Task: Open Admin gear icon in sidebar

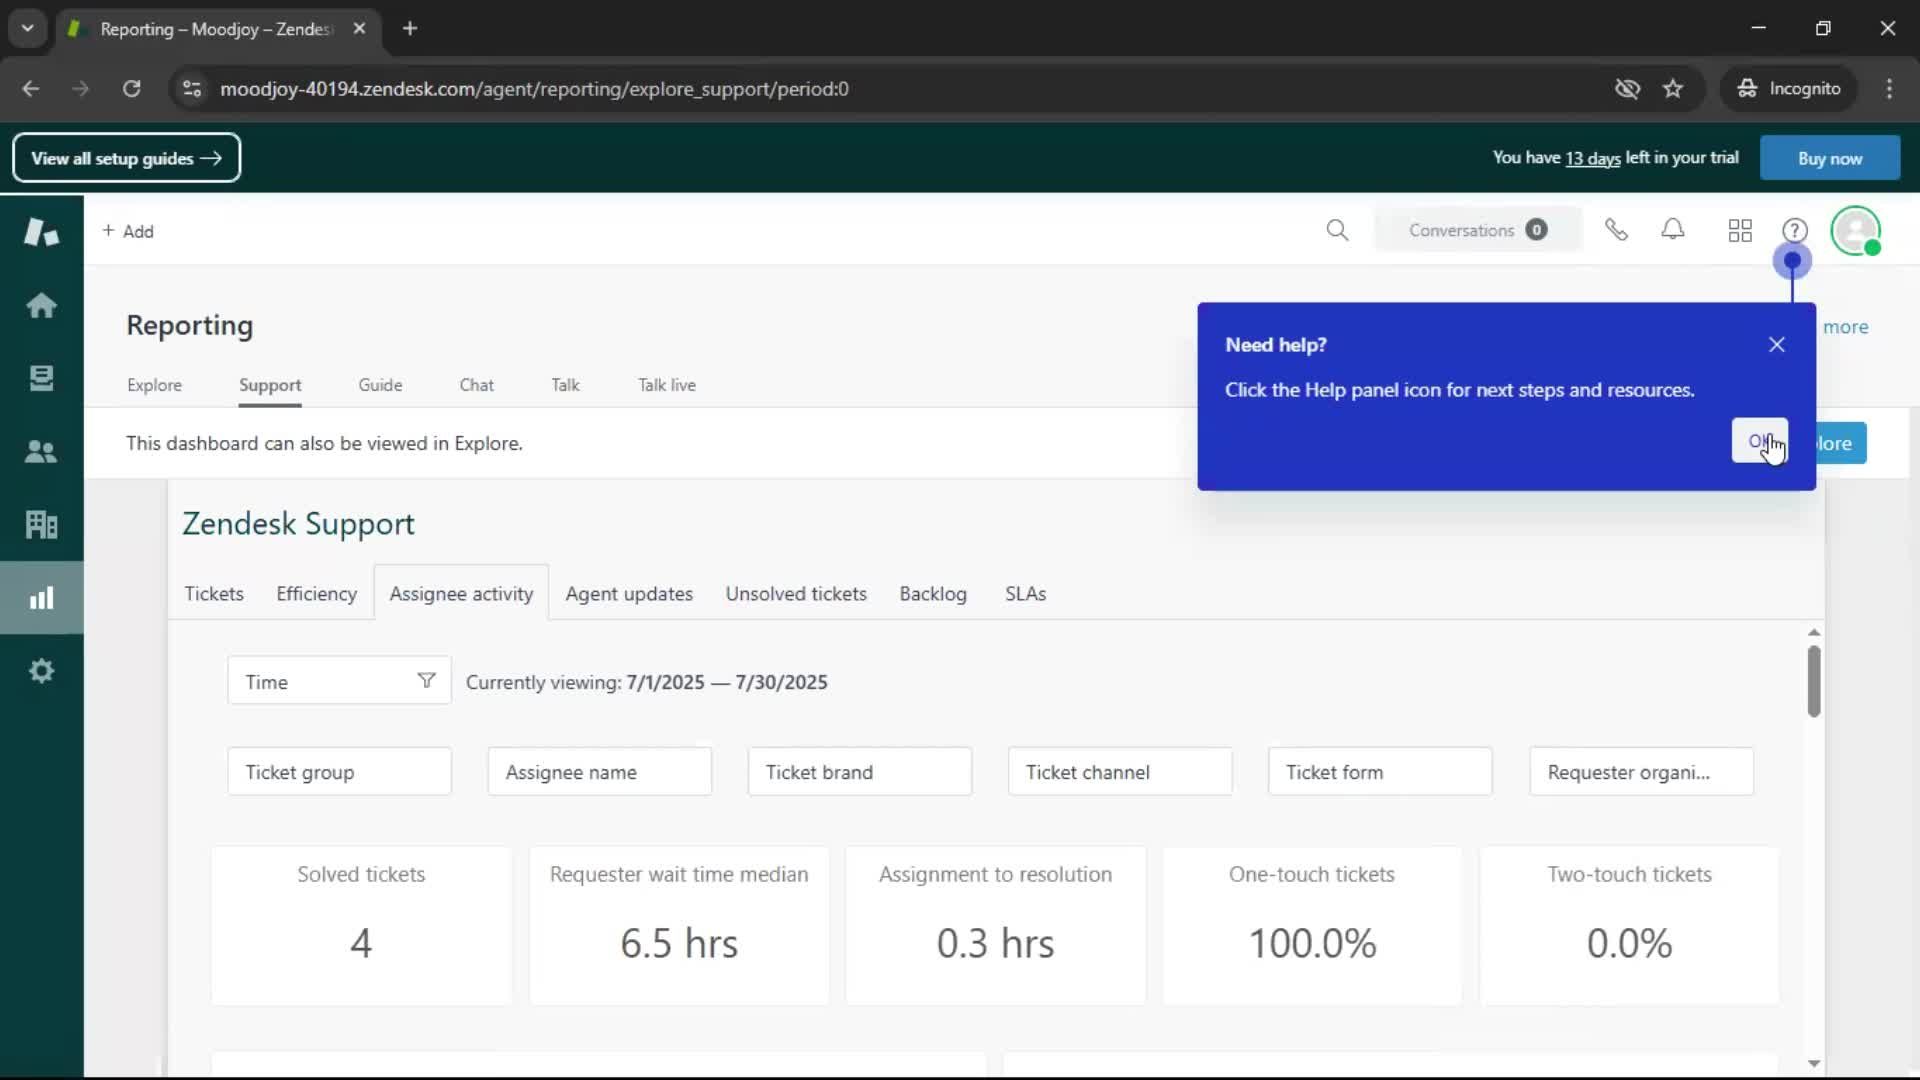Action: tap(41, 671)
